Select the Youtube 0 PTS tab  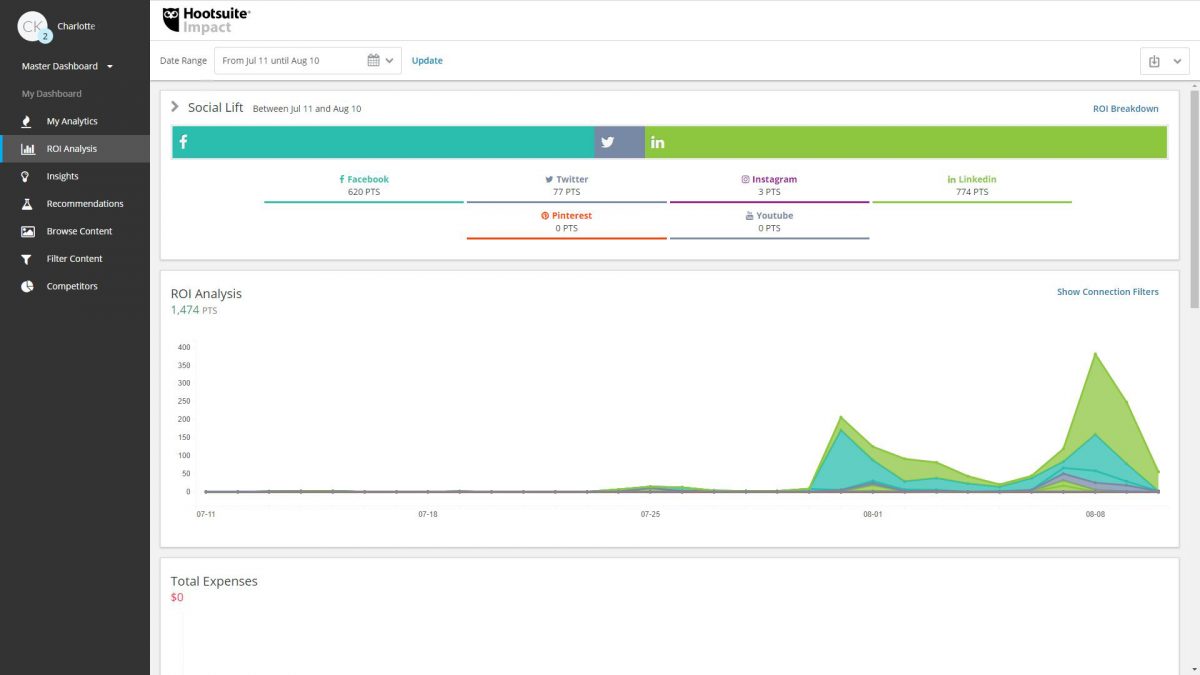click(769, 222)
